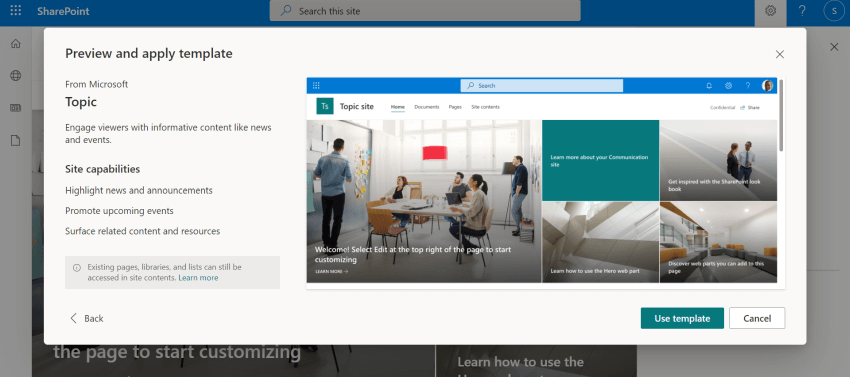Click the SharePoint title in header
850x377 pixels.
(63, 11)
